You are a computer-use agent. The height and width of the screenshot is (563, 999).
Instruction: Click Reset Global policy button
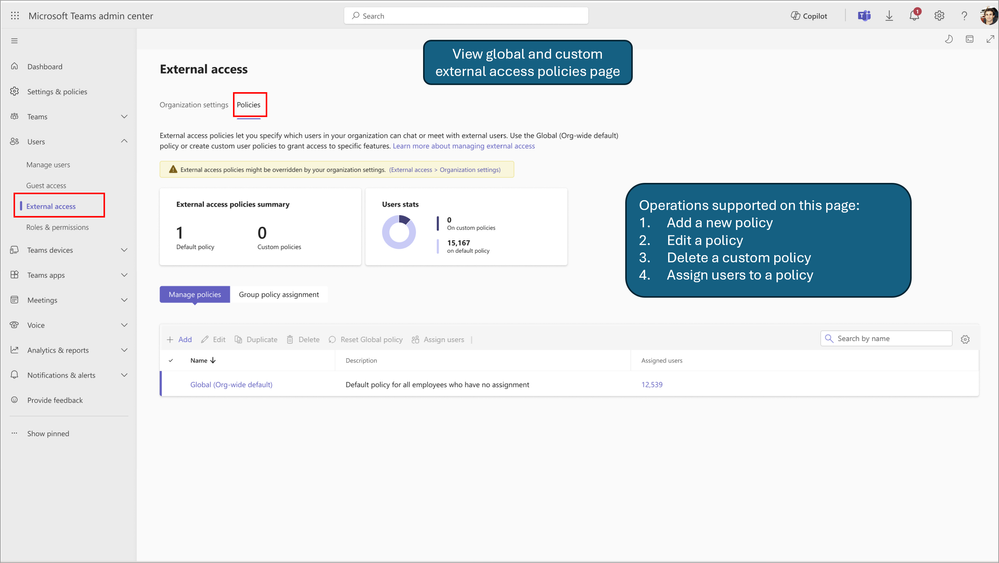click(x=365, y=339)
